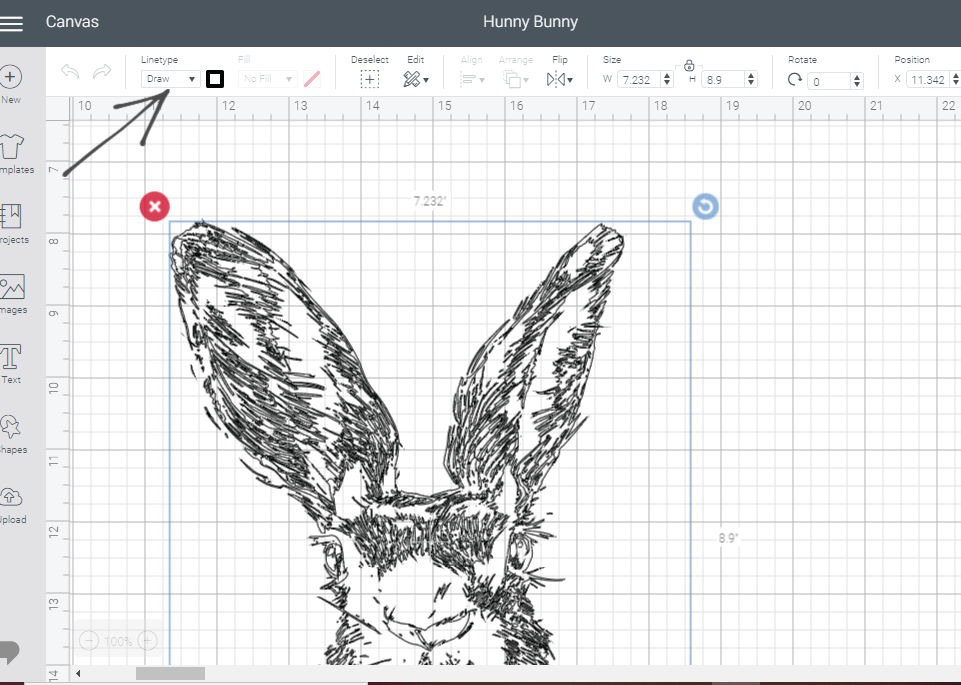
Task: Toggle the aspect ratio lock icon
Action: point(689,65)
